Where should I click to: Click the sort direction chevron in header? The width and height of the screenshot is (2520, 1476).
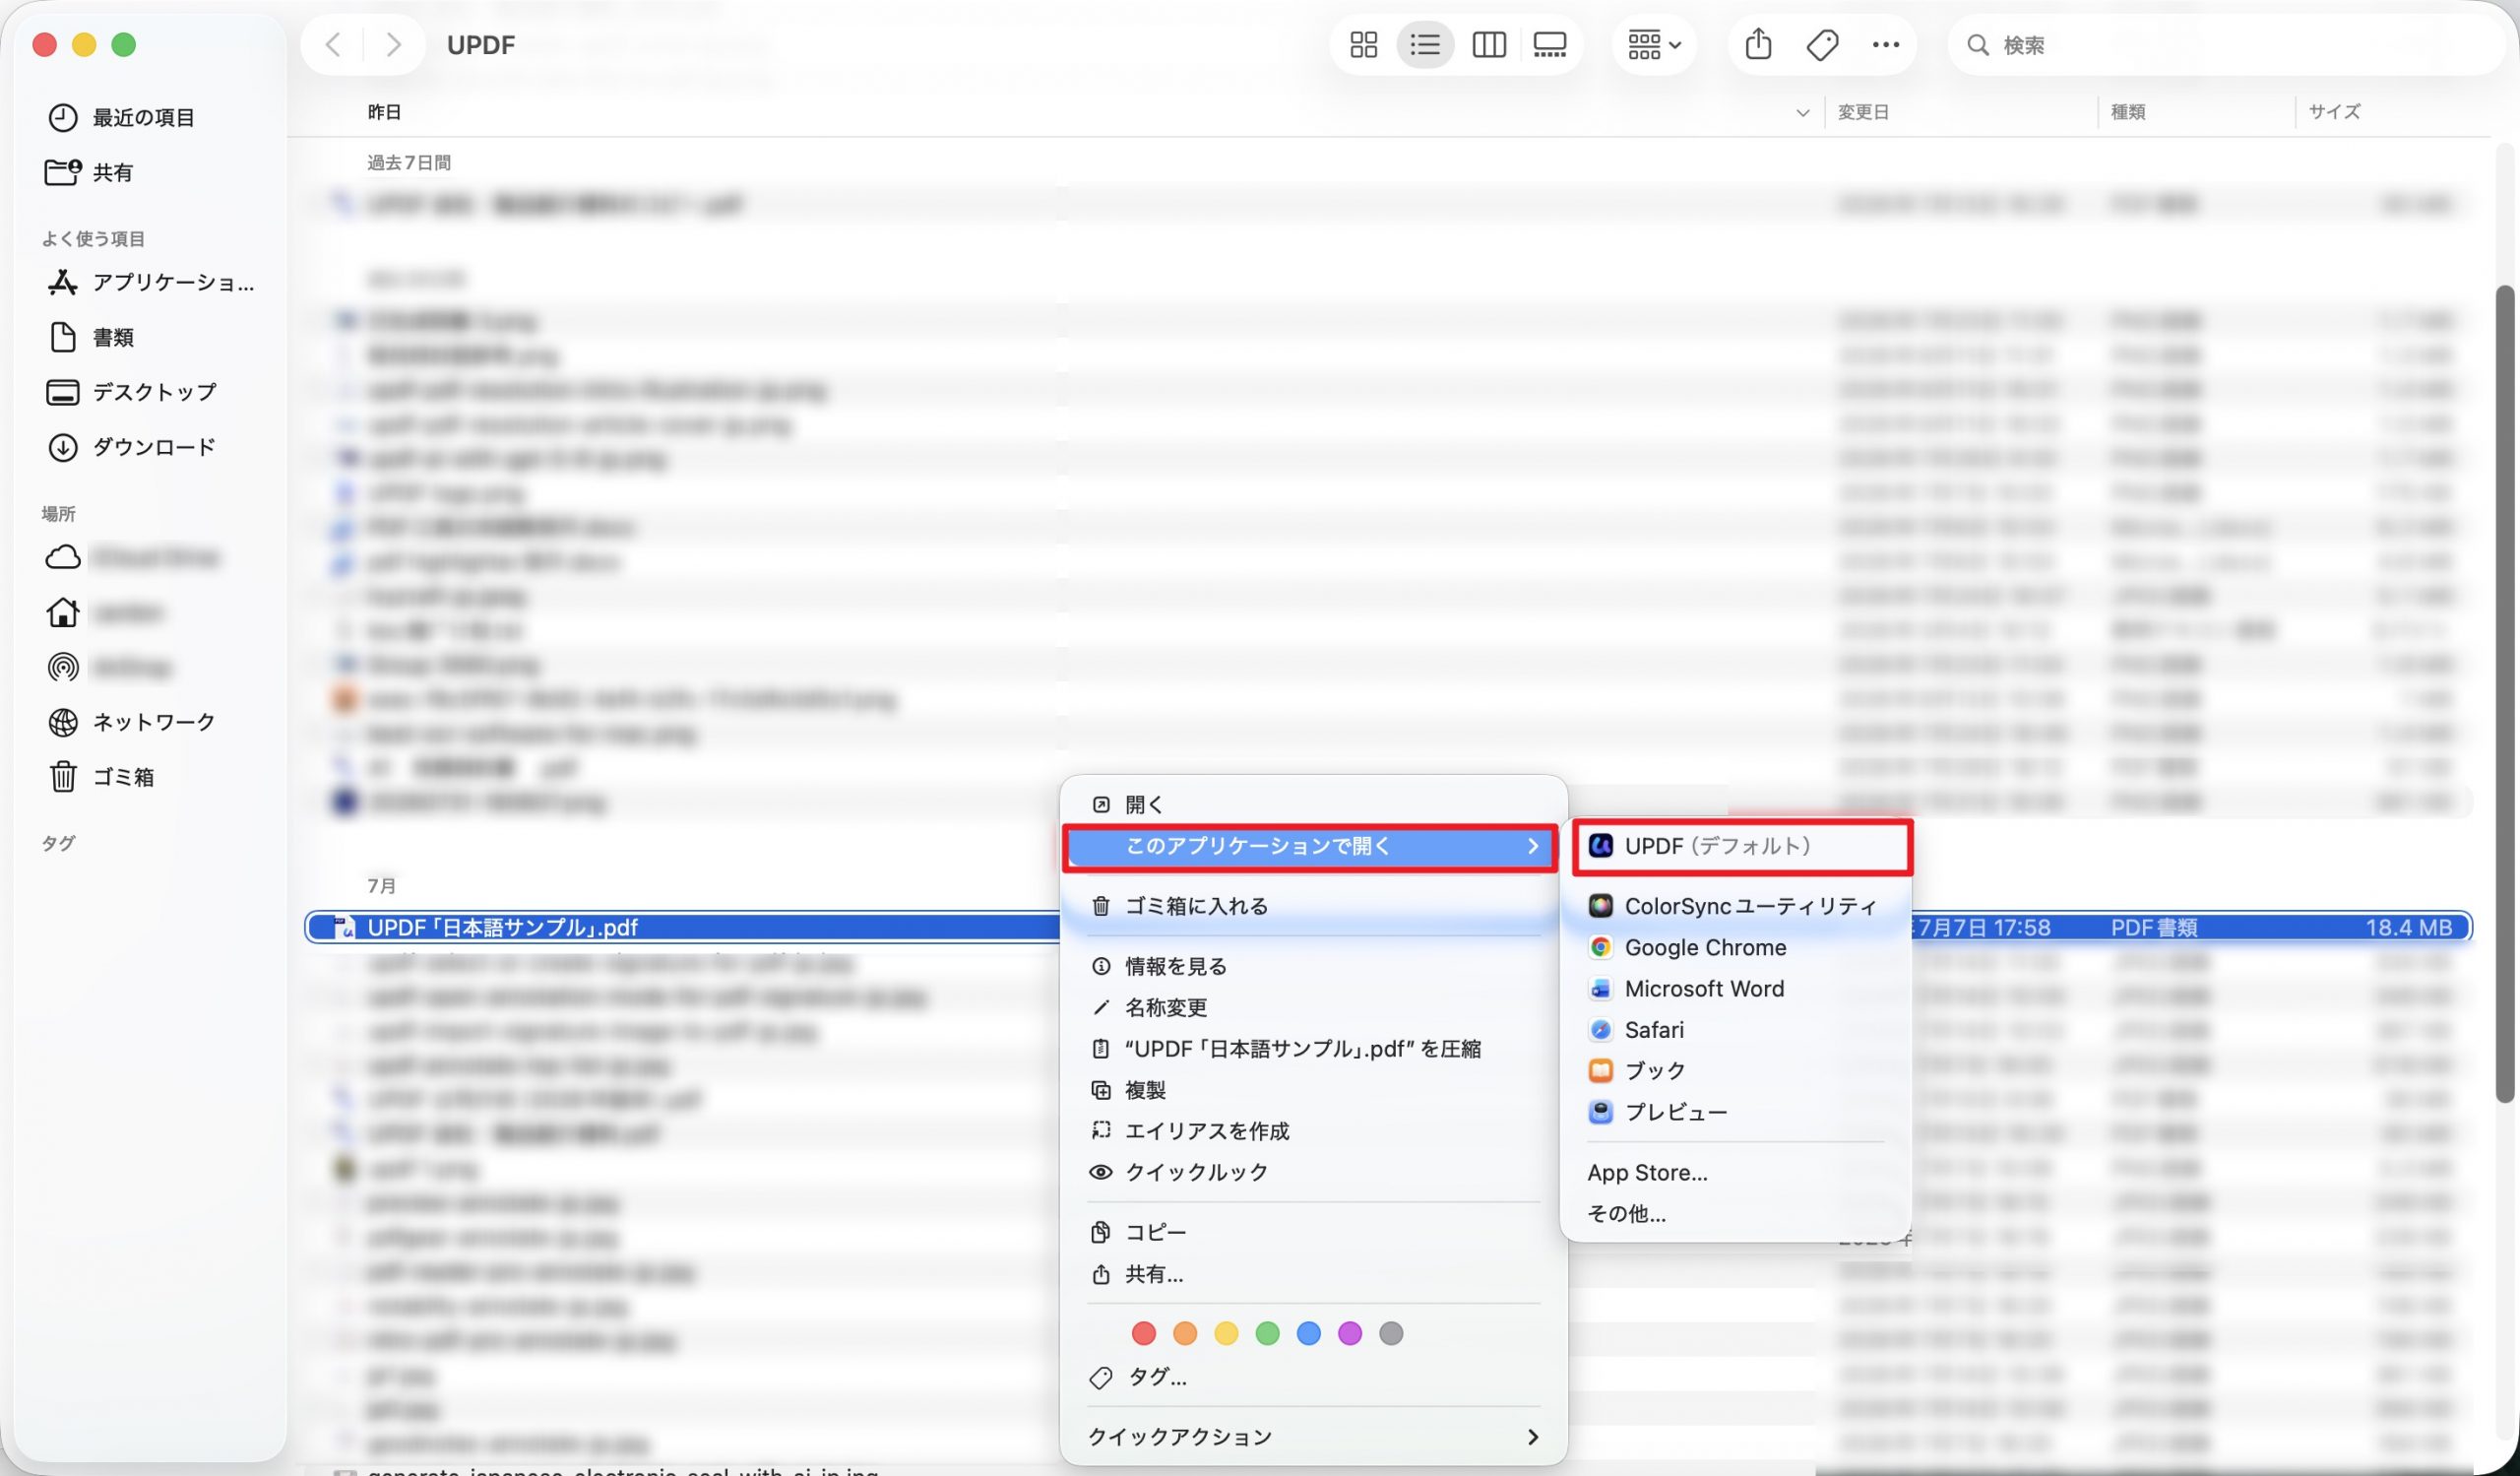[x=1802, y=113]
